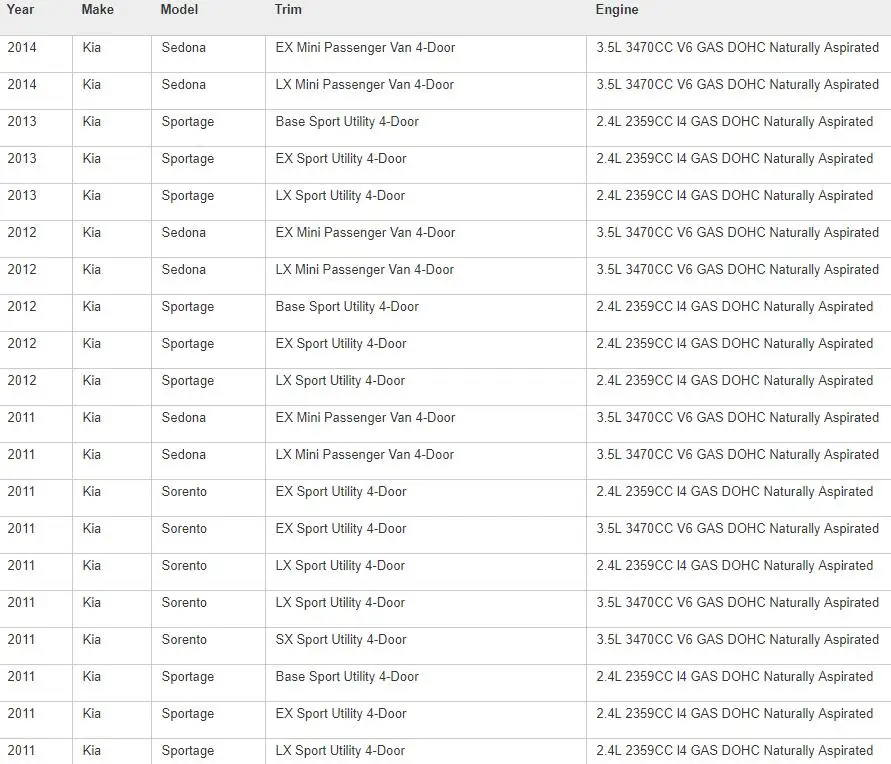The image size is (891, 764).
Task: Select the 2014 Sedona LX Mini Passenger Van trim
Action: click(365, 85)
